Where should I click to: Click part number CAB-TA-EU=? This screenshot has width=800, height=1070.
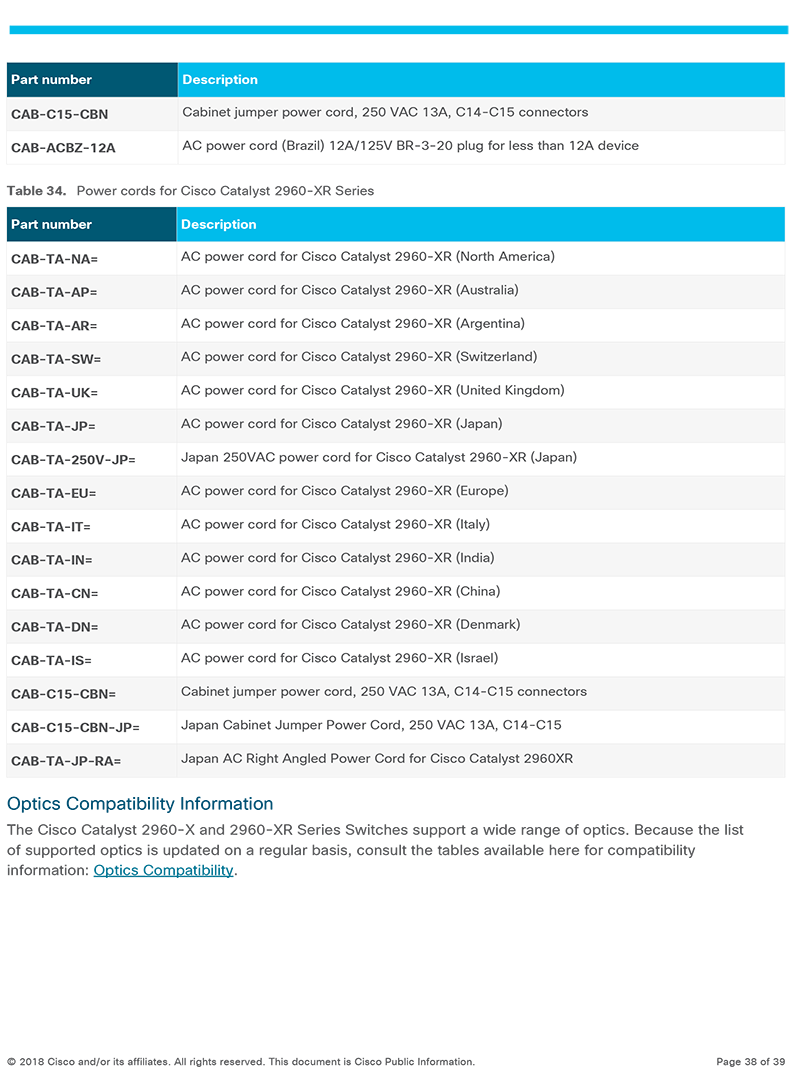[53, 493]
